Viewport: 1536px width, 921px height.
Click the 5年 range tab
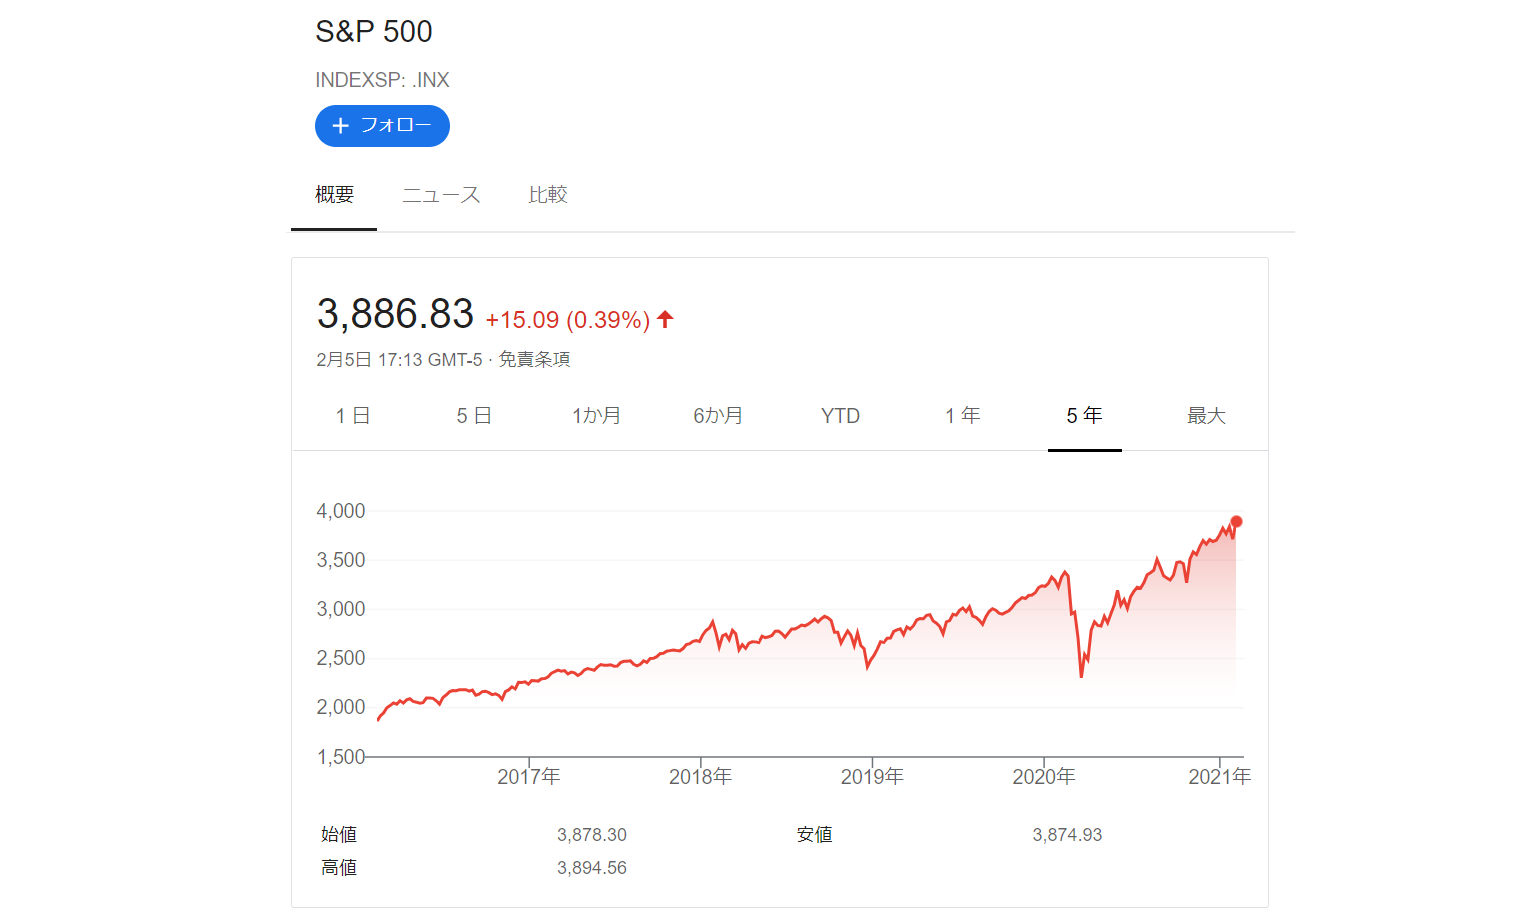[x=1085, y=416]
